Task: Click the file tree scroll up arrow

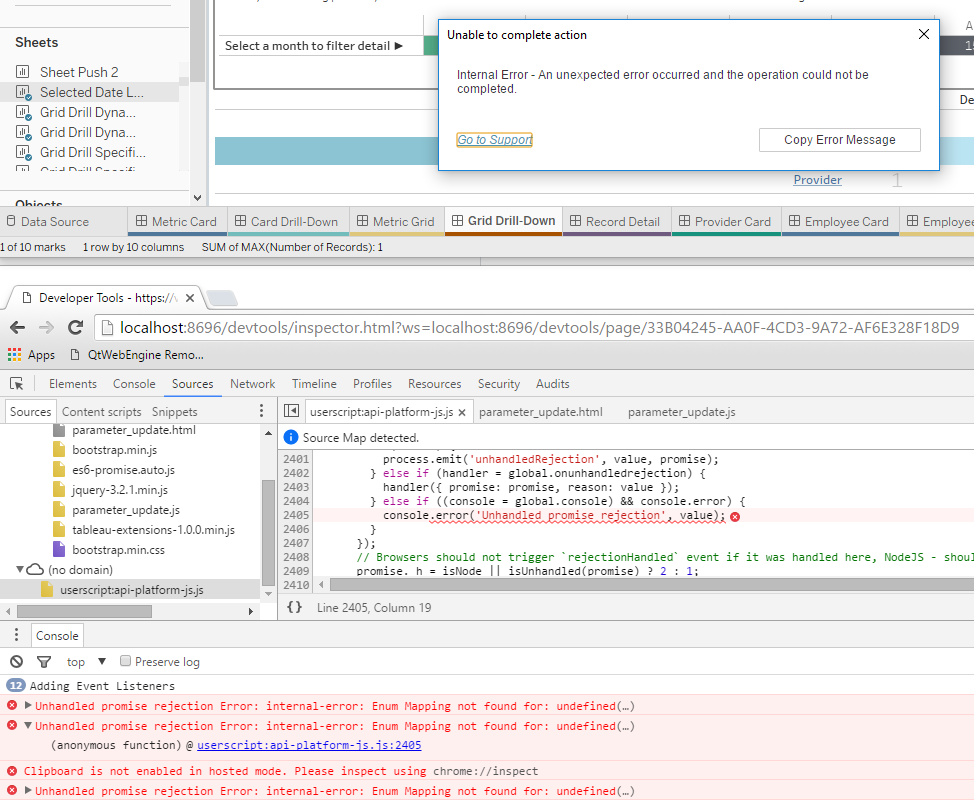Action: pyautogui.click(x=268, y=433)
